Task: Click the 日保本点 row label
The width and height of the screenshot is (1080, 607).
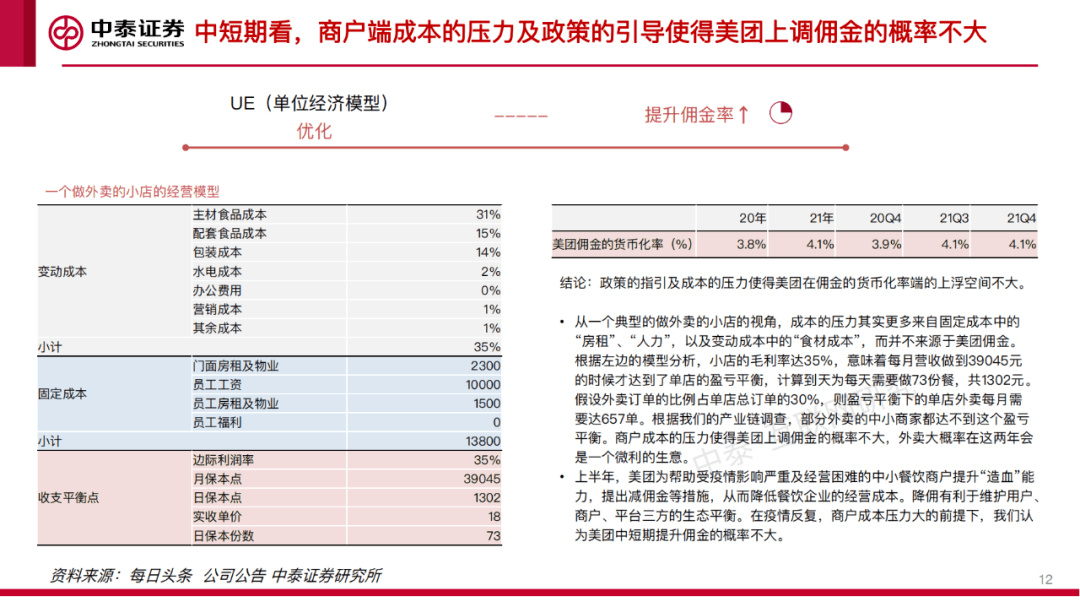Action: tap(217, 497)
